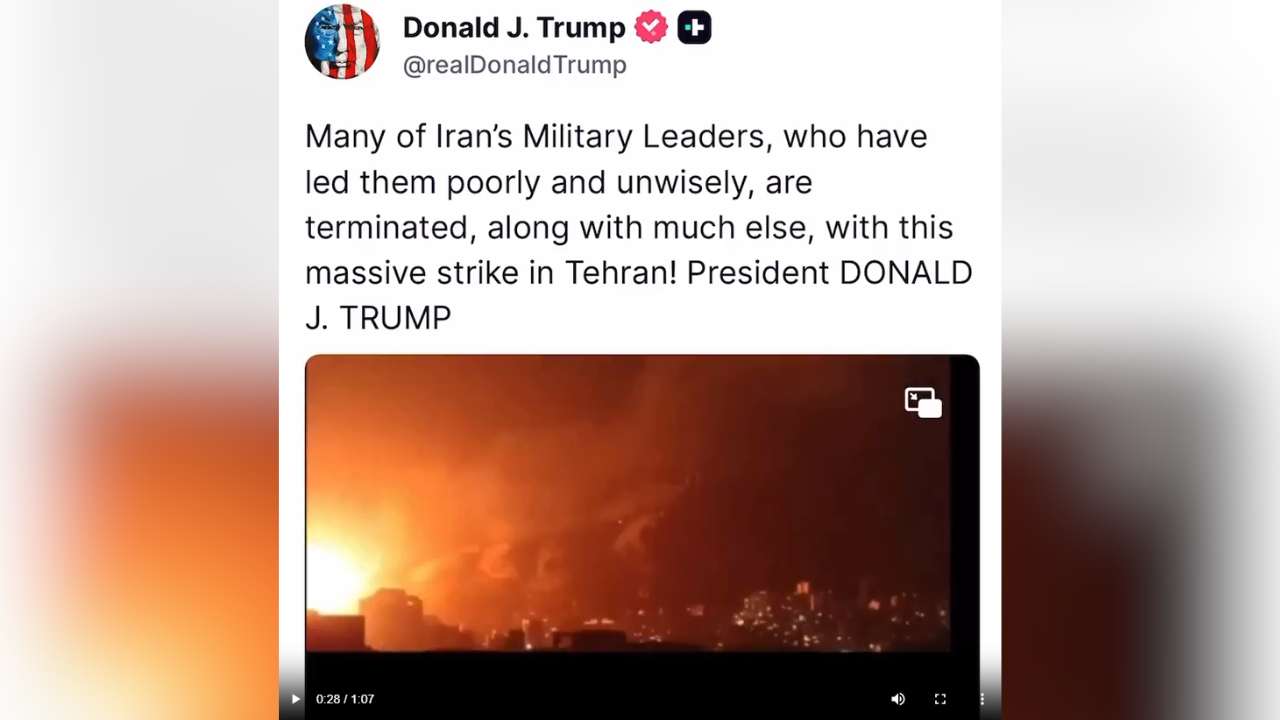Screen dimensions: 1280x720
Task: Click the dark plus badge beside the name
Action: tap(694, 27)
